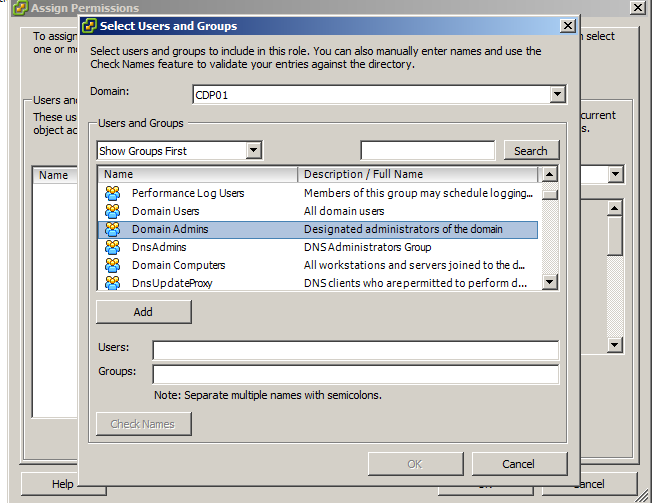Expand the Show Groups First dropdown
Image resolution: width=657 pixels, height=503 pixels.
[x=253, y=151]
